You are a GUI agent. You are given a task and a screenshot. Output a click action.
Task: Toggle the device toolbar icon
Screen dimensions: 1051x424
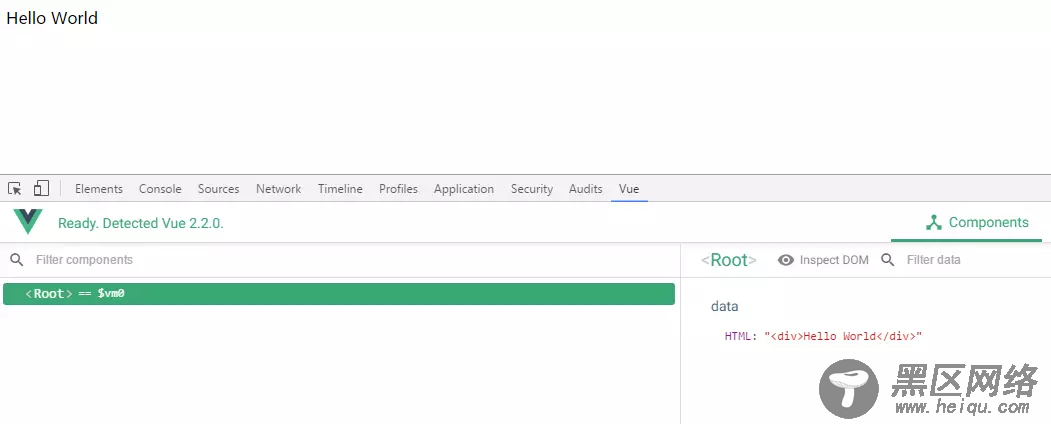tap(42, 189)
